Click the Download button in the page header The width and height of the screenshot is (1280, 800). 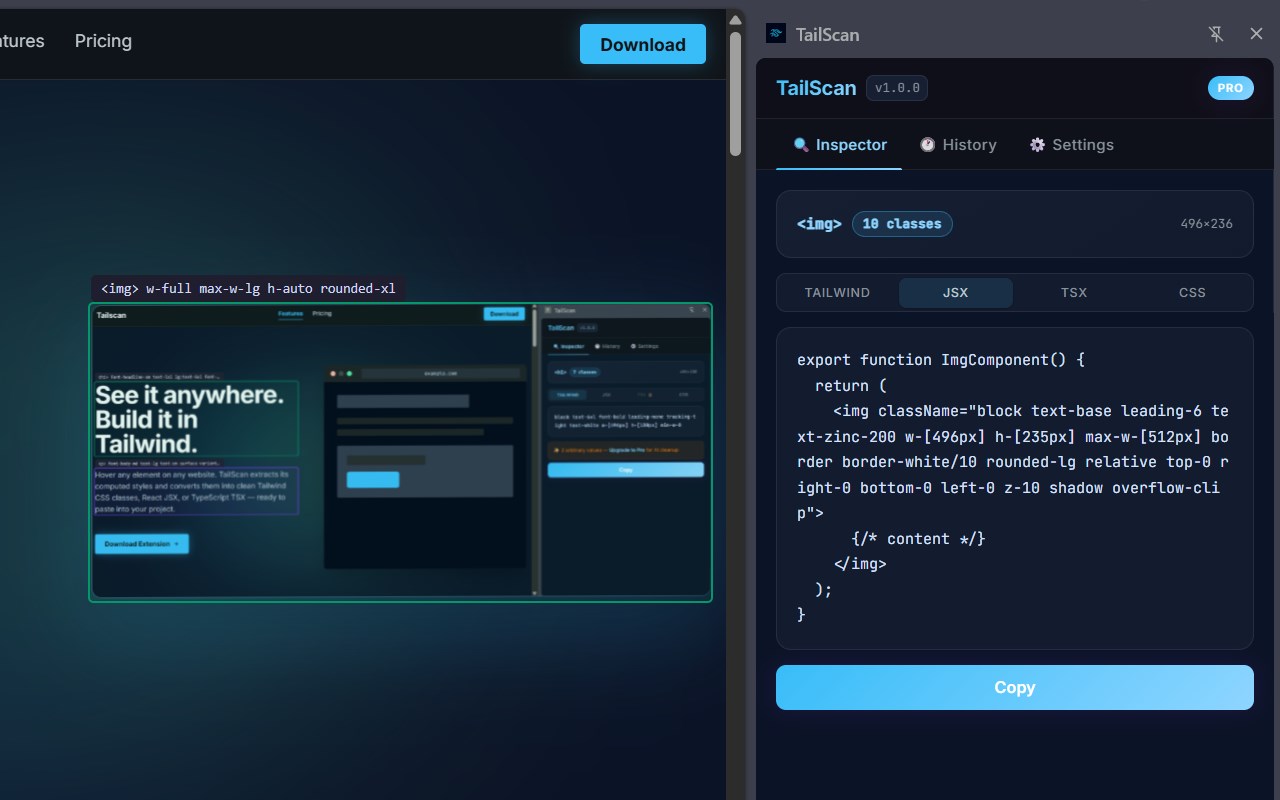[x=643, y=44]
